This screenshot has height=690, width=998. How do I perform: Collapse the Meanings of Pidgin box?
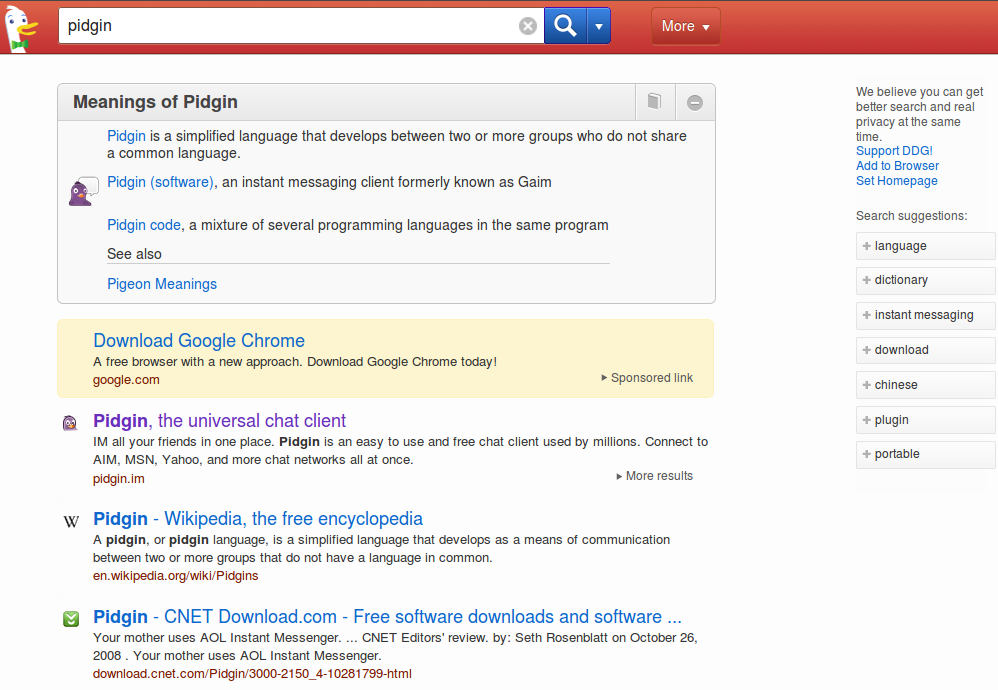(695, 102)
